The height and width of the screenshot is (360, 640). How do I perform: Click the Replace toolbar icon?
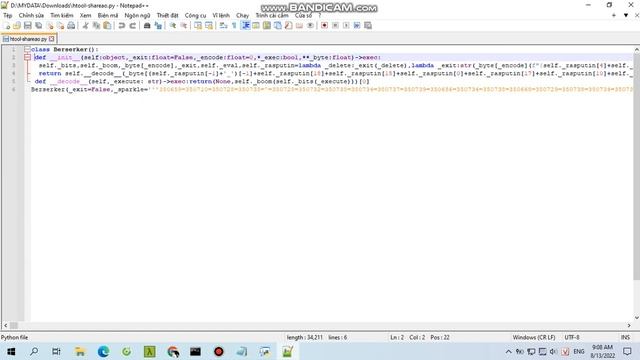158,25
